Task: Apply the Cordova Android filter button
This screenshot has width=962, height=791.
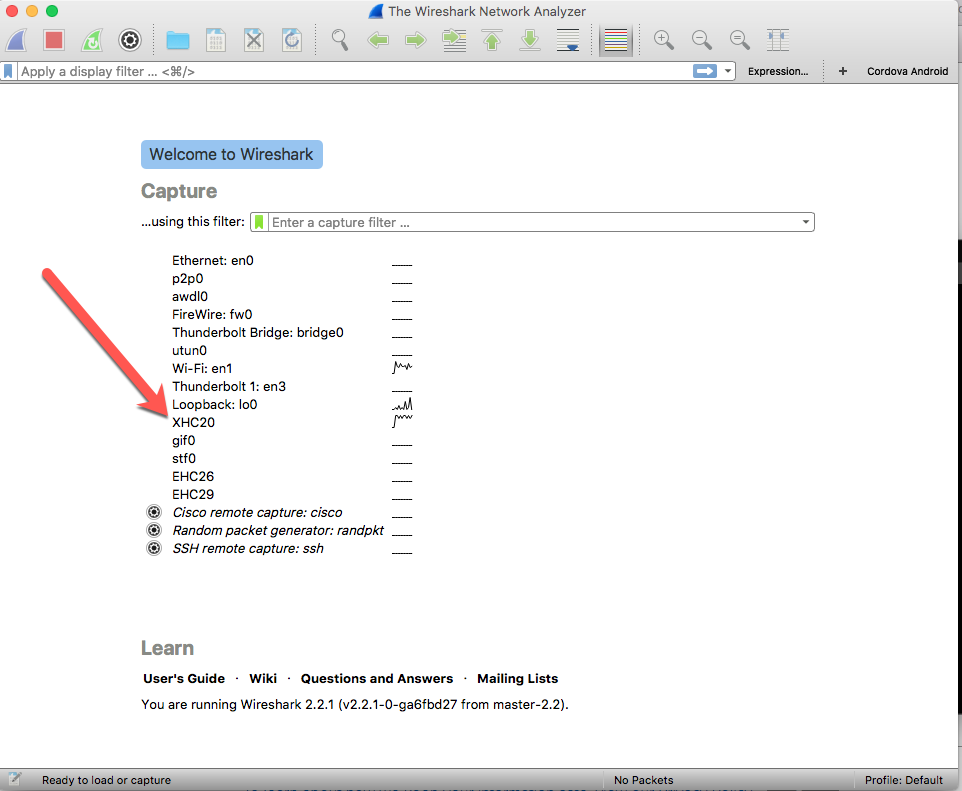Action: pos(907,71)
